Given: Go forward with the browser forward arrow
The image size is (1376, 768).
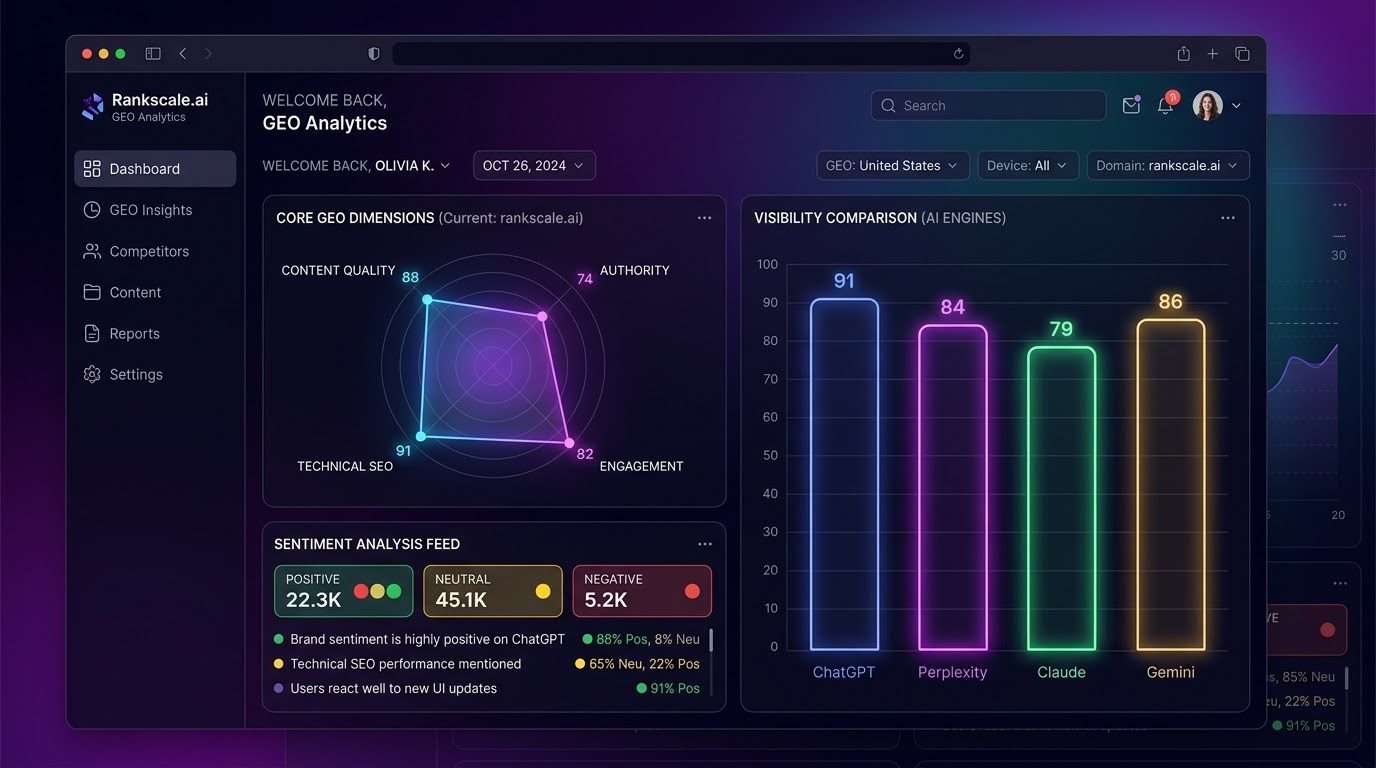Looking at the screenshot, I should tap(208, 54).
